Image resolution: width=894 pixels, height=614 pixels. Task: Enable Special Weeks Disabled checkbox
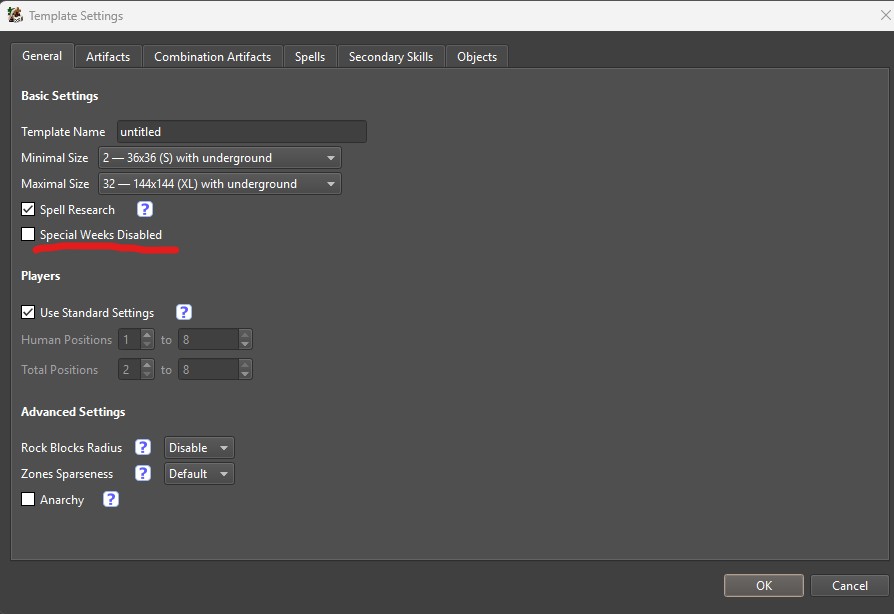28,234
